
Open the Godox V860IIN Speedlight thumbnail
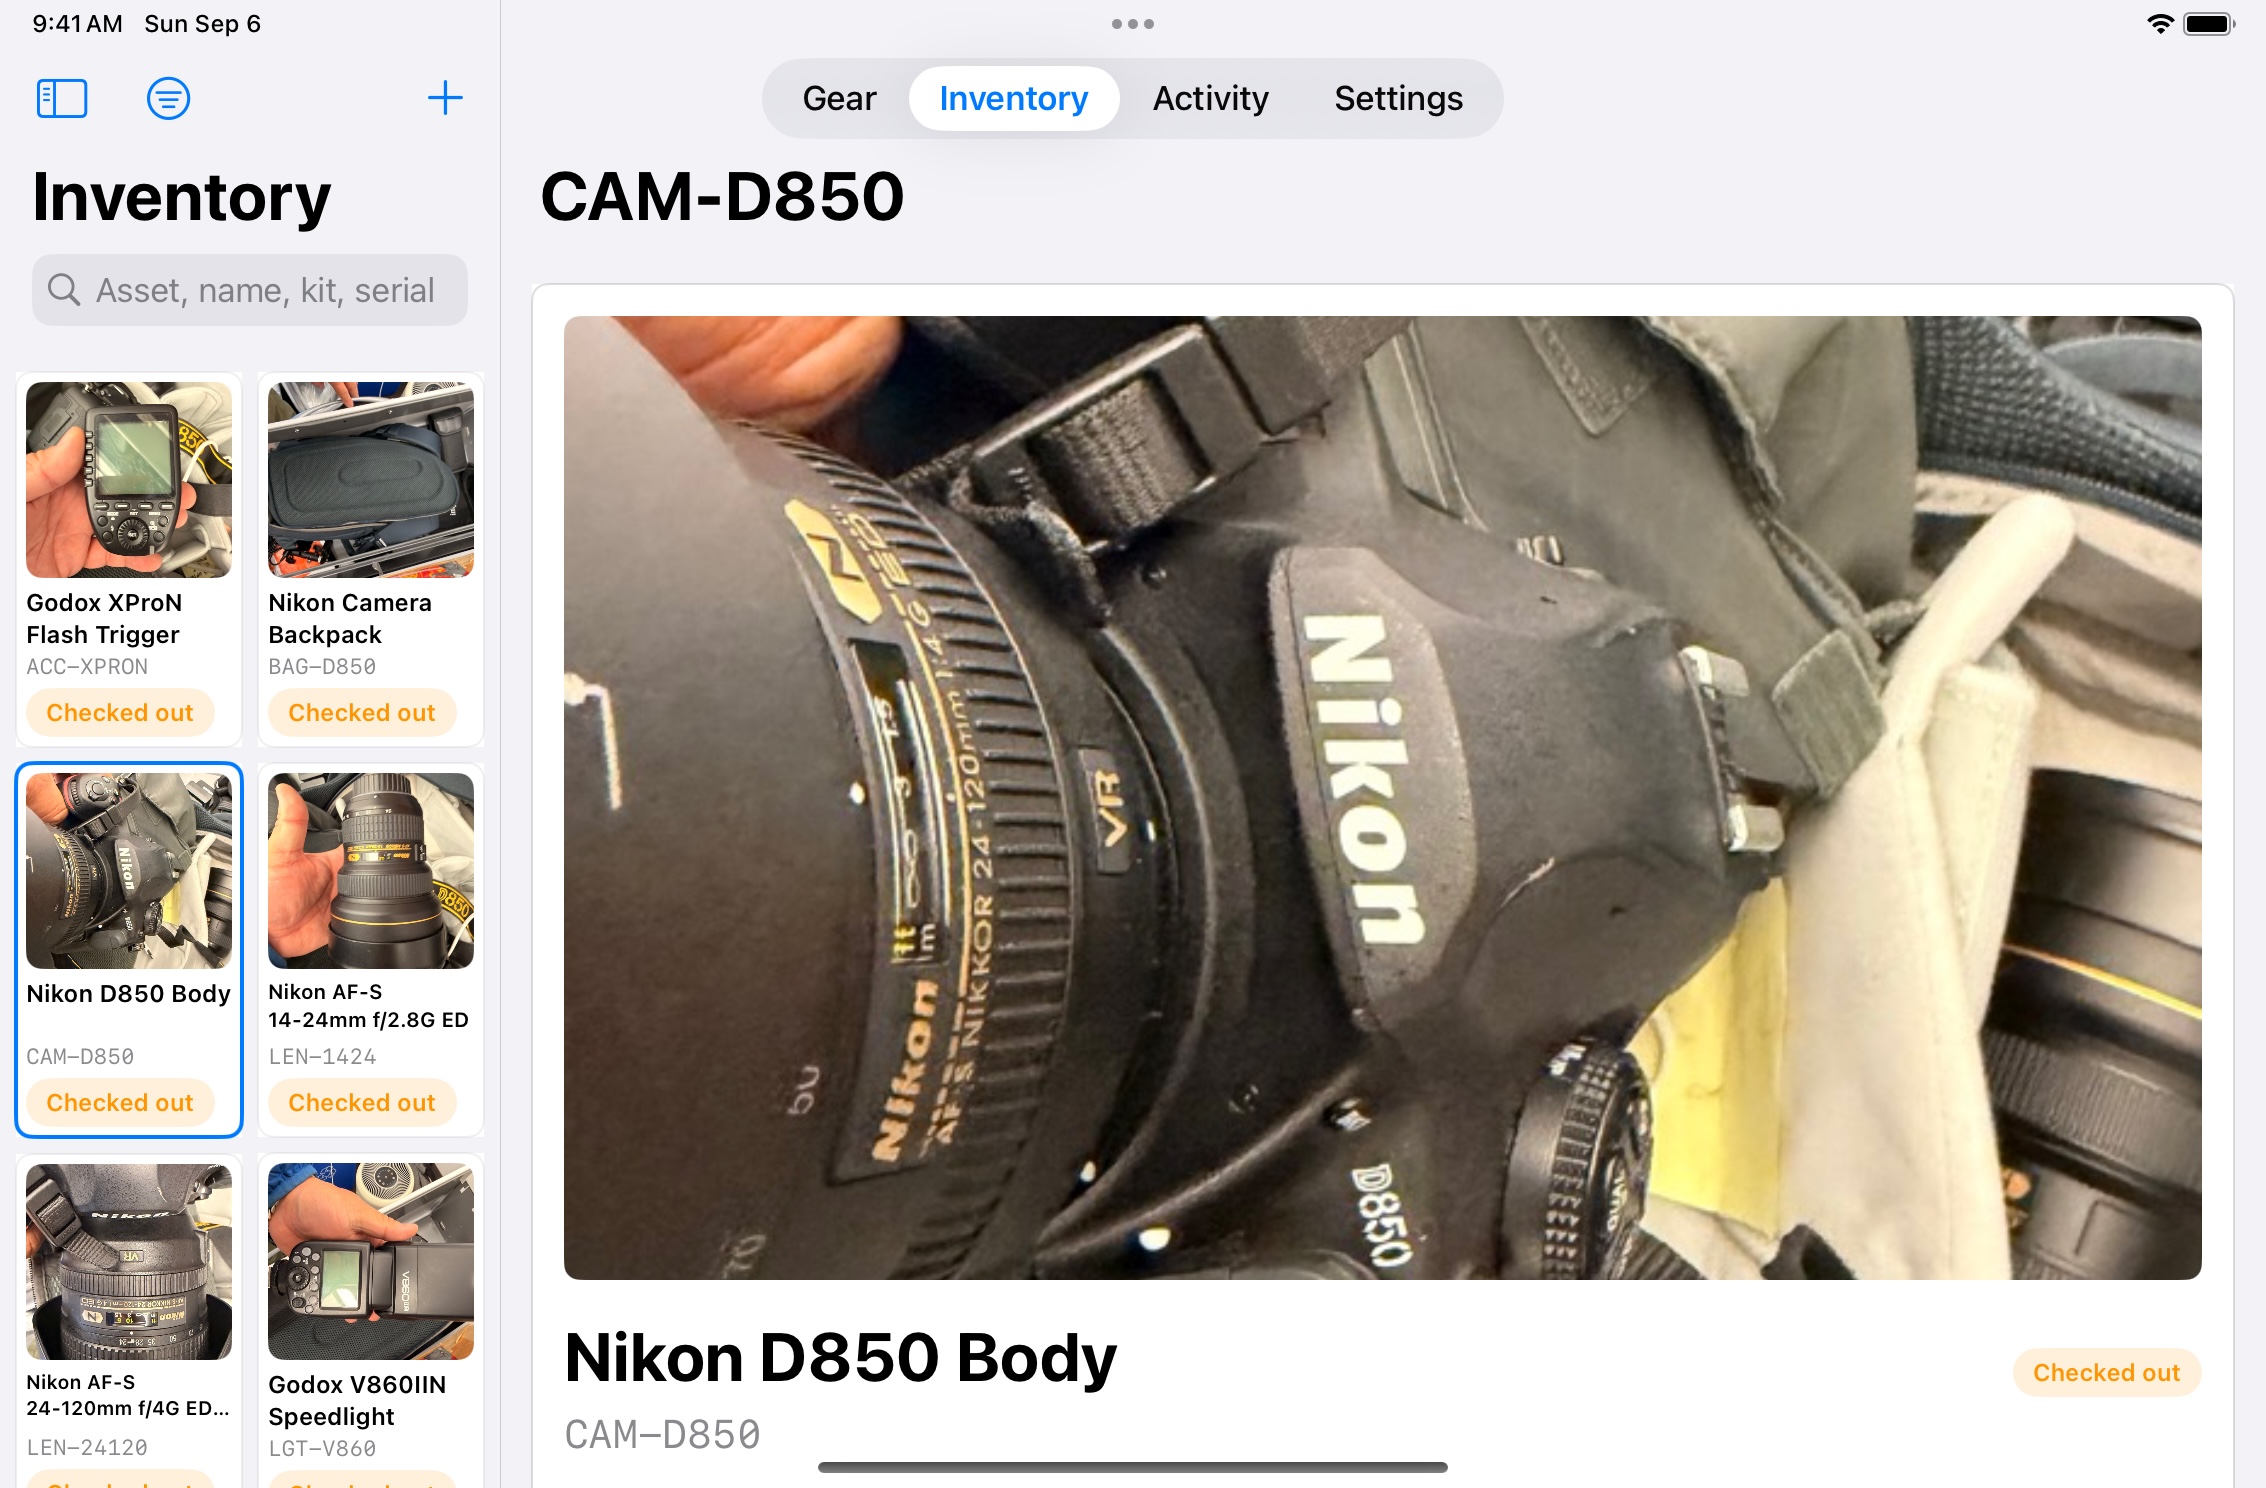pyautogui.click(x=371, y=1261)
